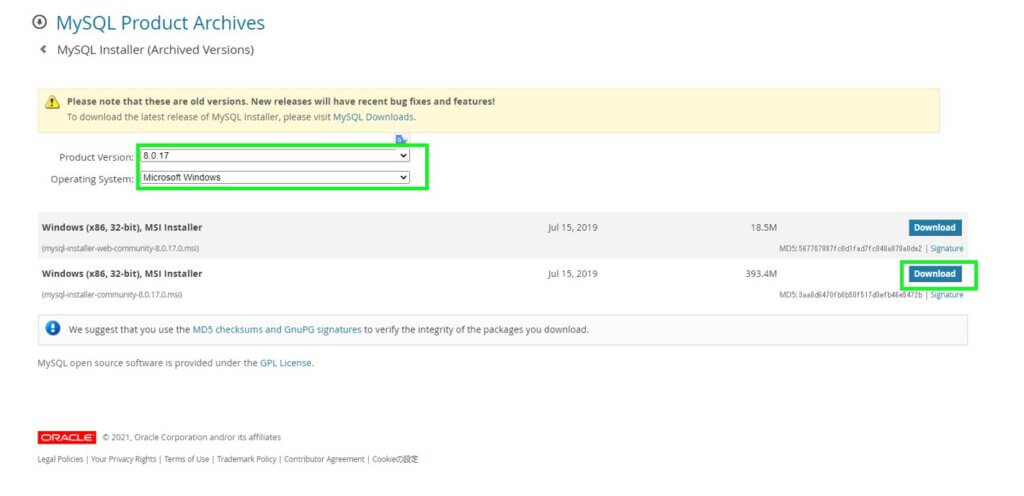
Task: Click the back chevron before MySQL Installer
Action: click(x=43, y=49)
